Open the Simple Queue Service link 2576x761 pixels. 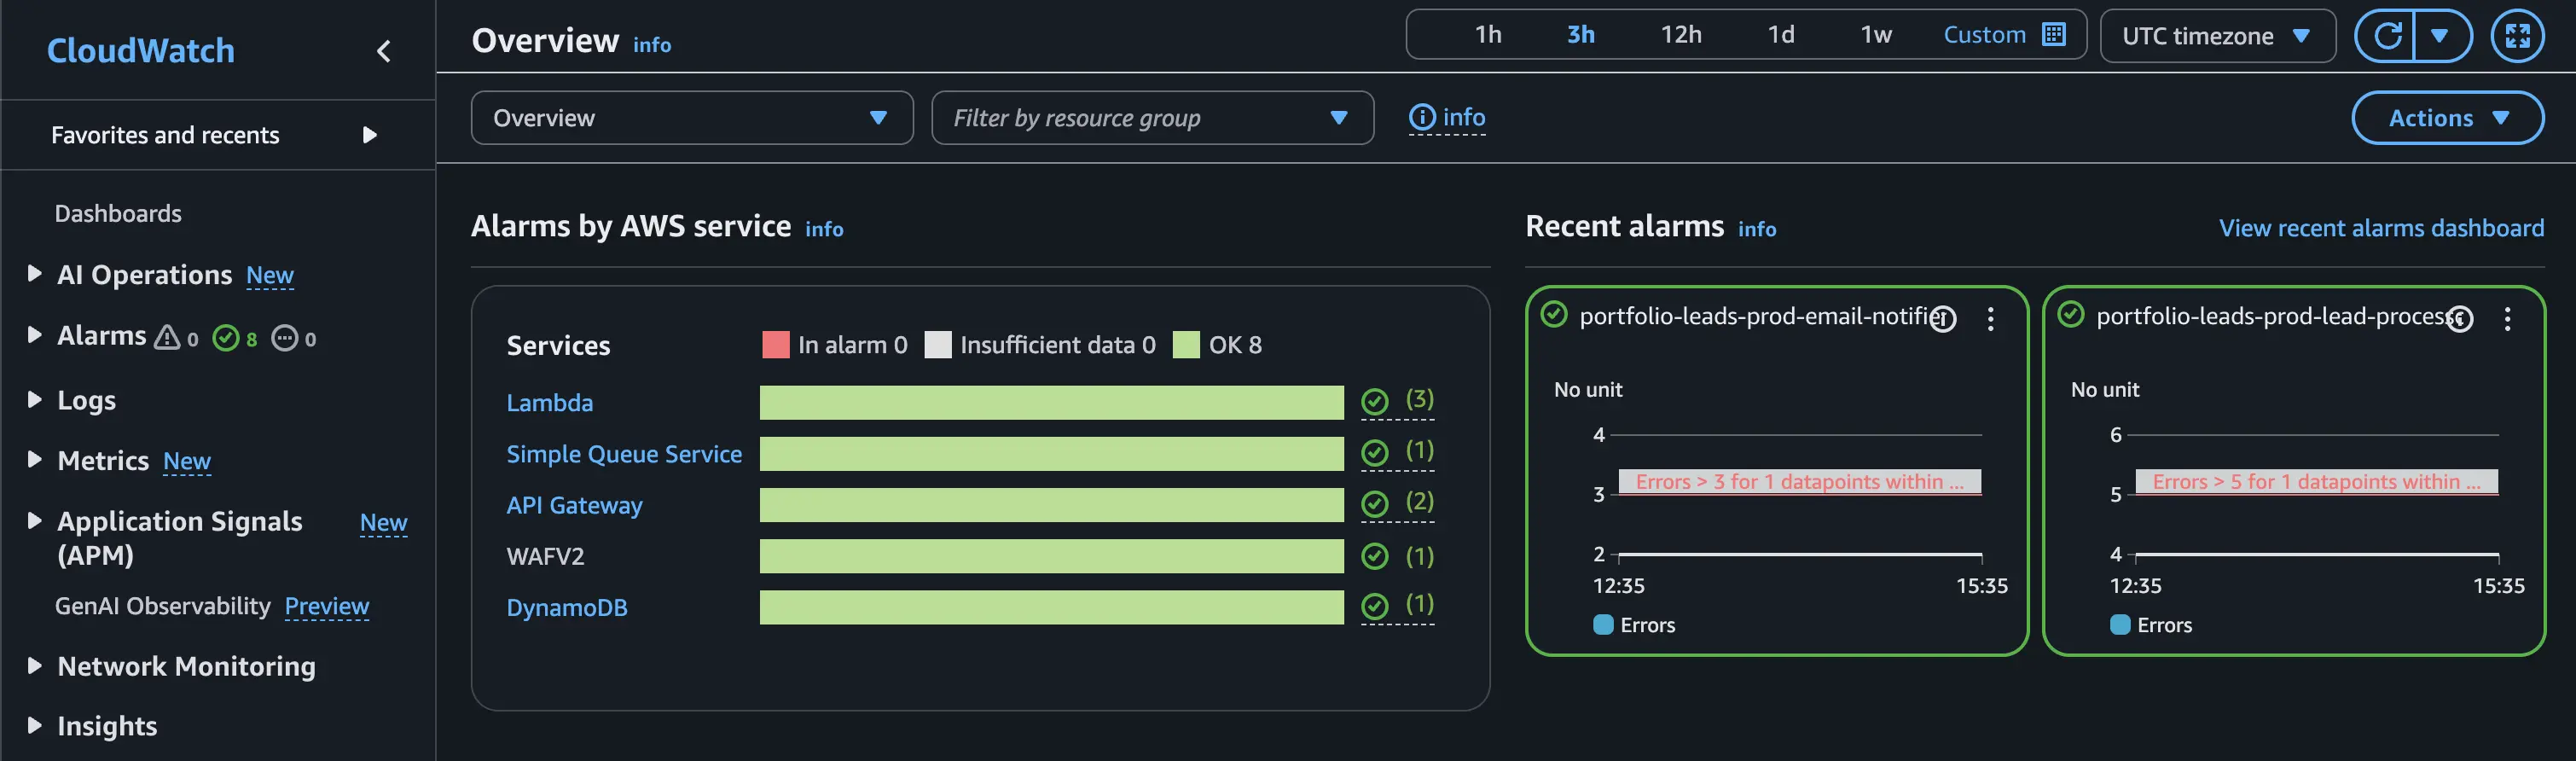coord(623,454)
